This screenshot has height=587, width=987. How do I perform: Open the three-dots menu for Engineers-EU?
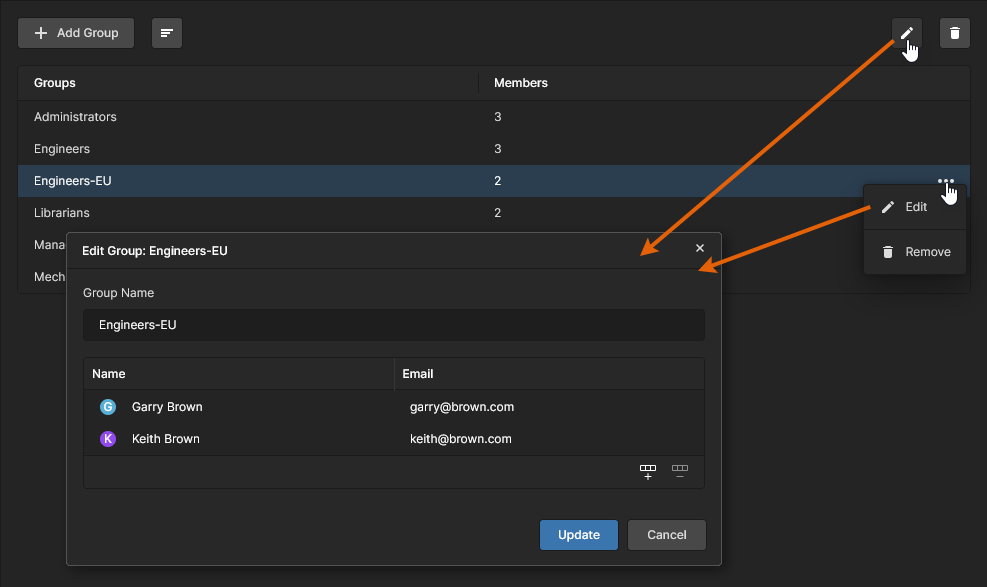(x=945, y=181)
